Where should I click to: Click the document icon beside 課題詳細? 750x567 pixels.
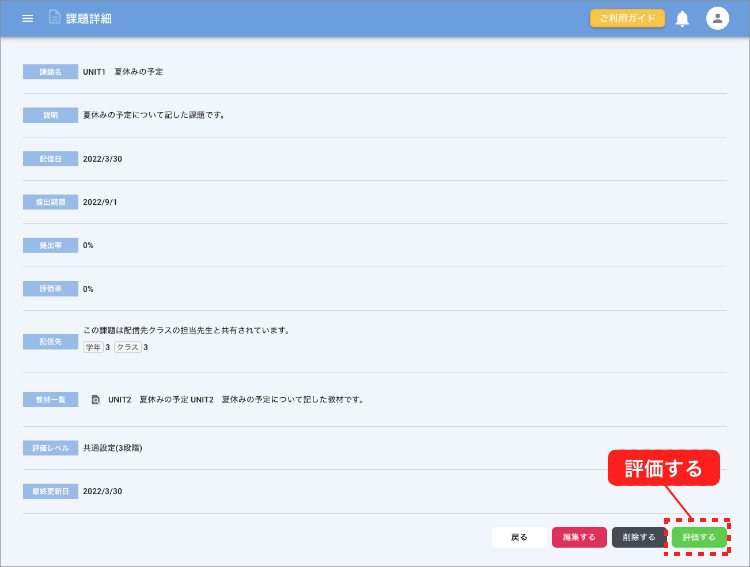click(x=55, y=17)
